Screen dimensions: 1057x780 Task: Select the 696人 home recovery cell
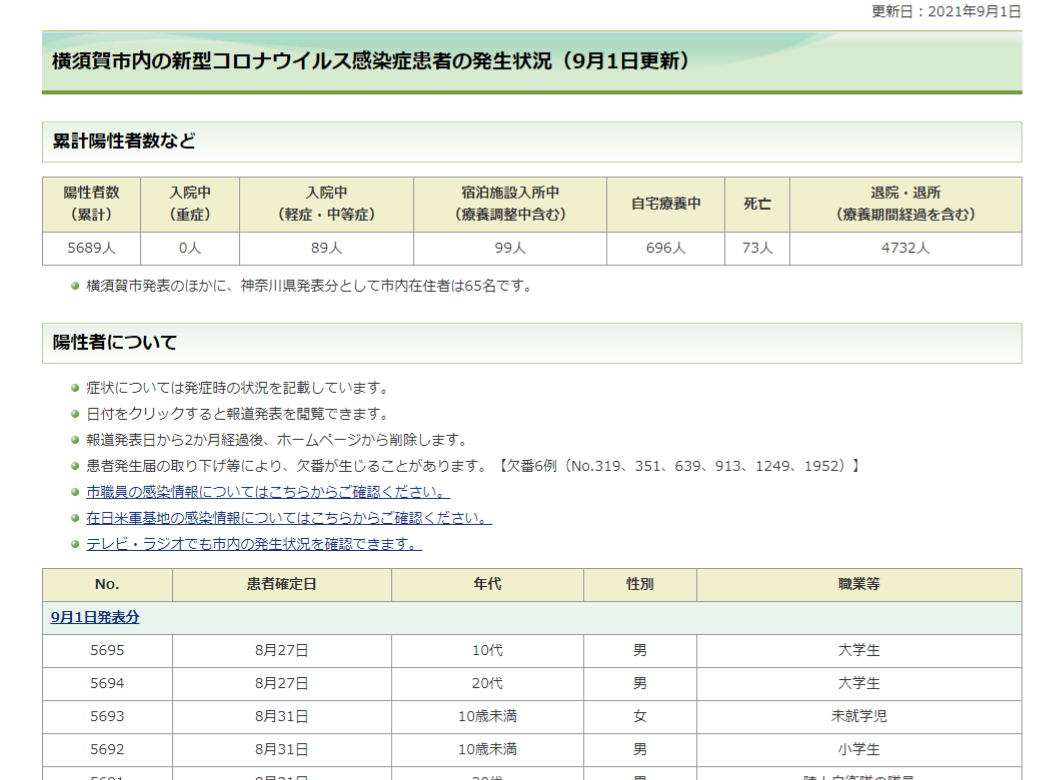665,249
